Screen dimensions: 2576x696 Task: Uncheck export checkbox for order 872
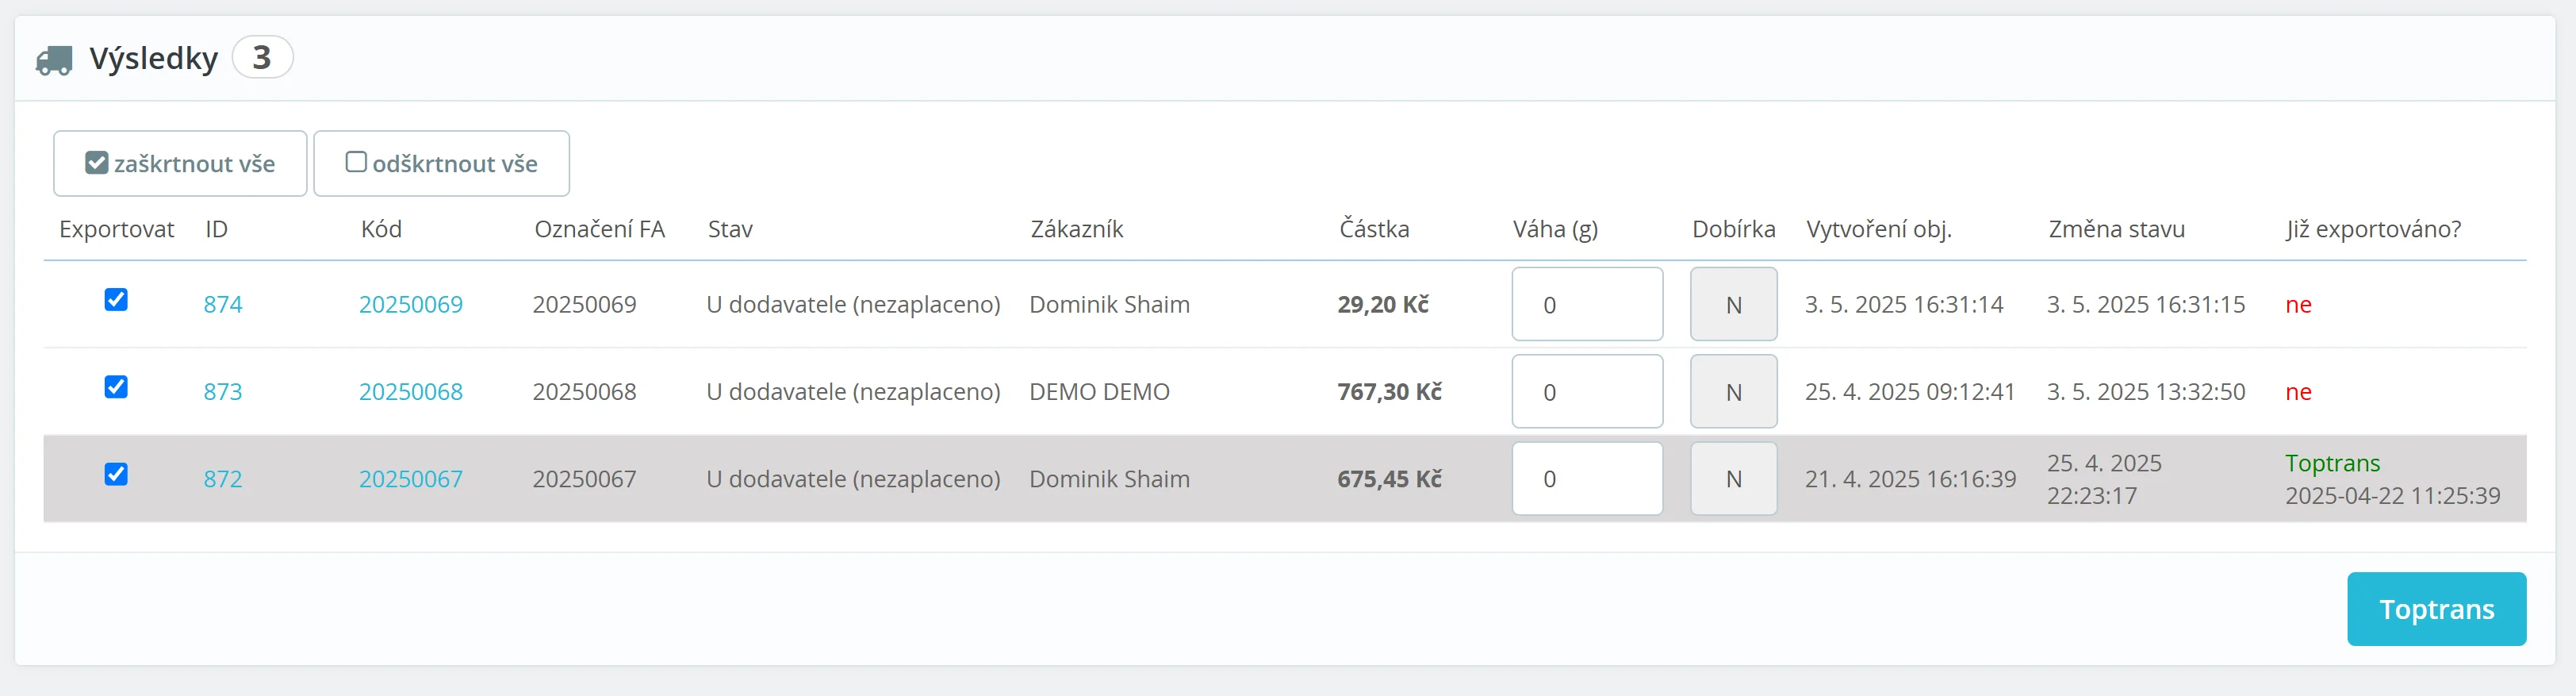click(116, 474)
